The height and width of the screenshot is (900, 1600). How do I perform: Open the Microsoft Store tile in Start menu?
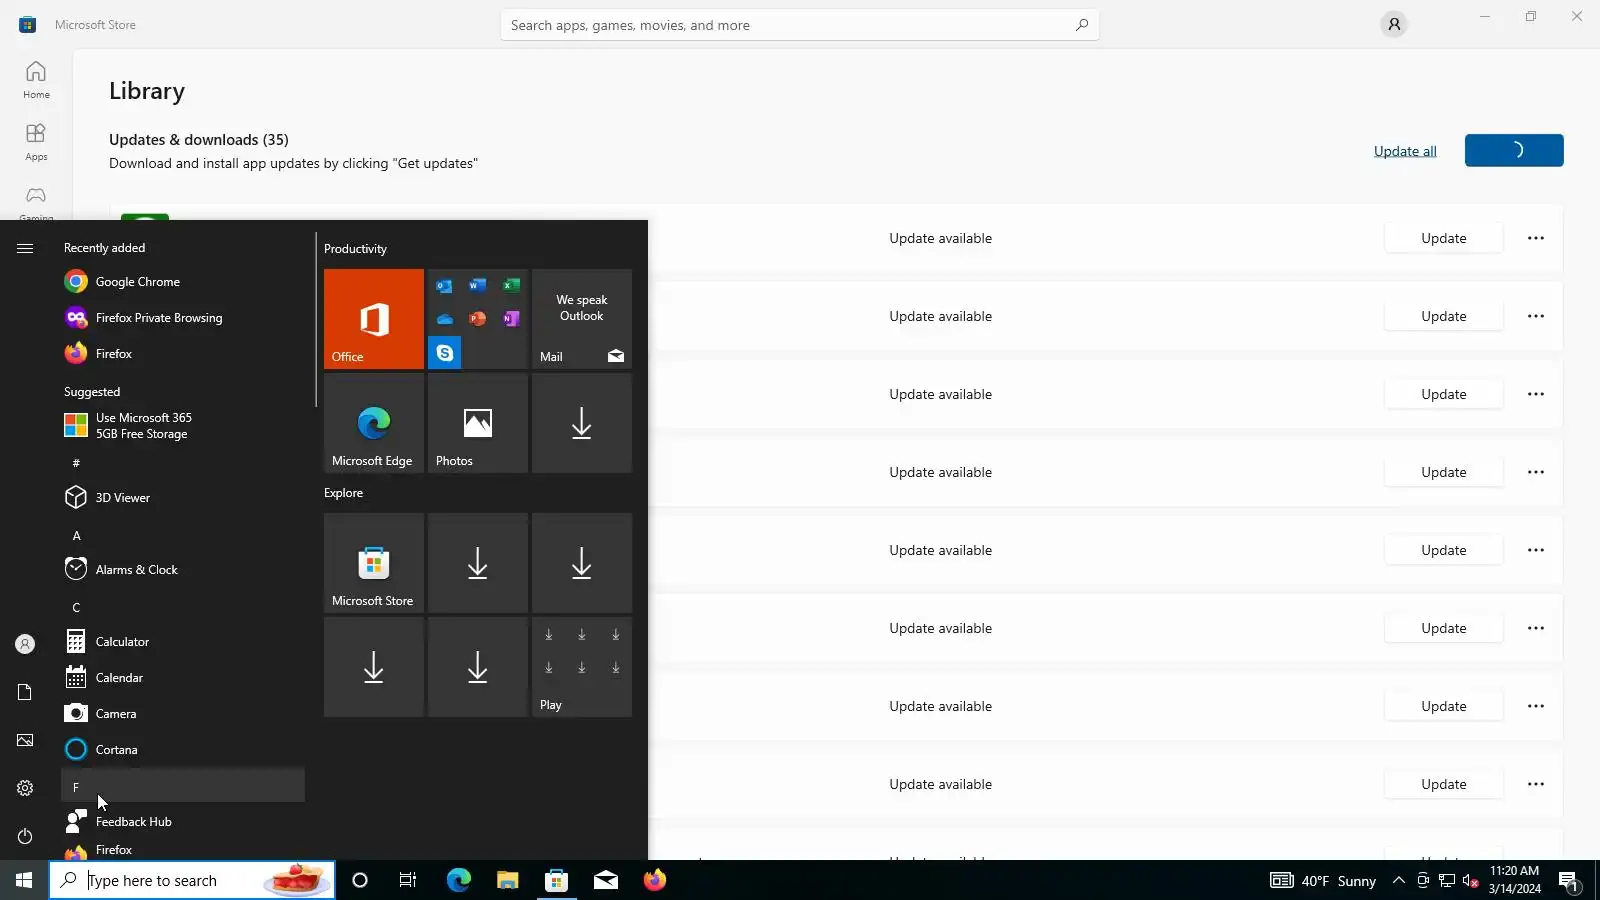(x=374, y=563)
